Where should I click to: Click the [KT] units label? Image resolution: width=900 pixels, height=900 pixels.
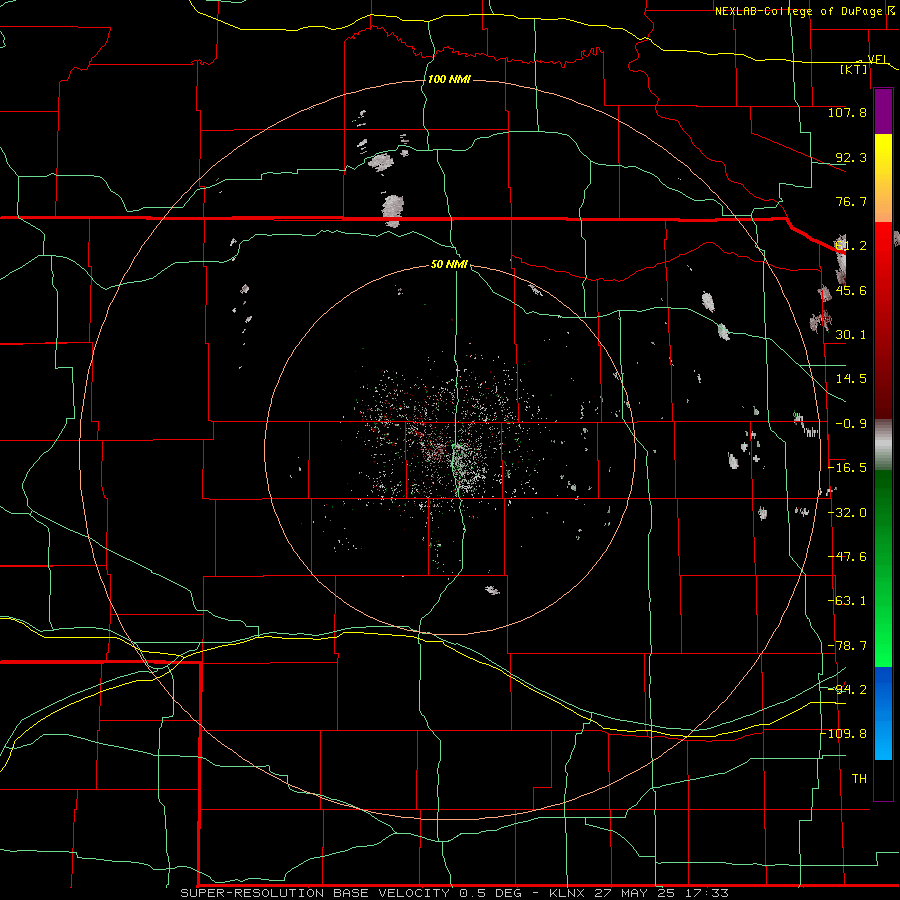(853, 69)
